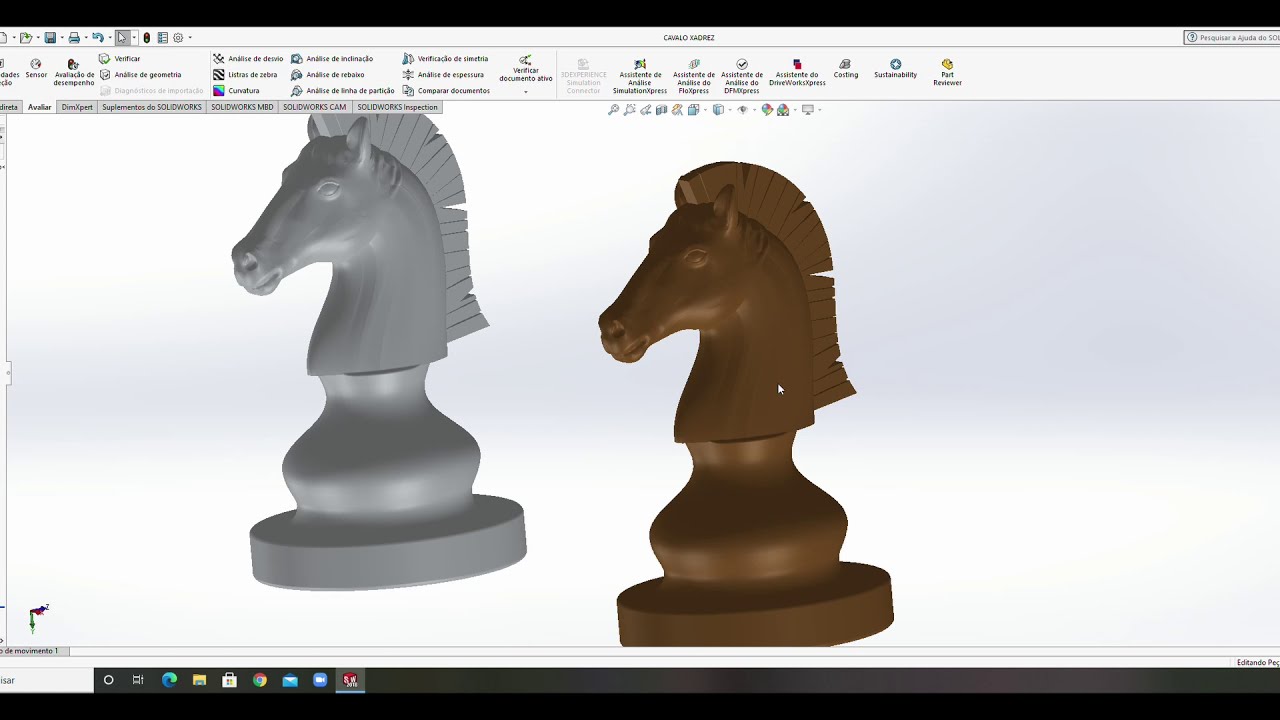Screen dimensions: 1280x720
Task: Launch Assistente de Análise do FloXpress
Action: [694, 77]
